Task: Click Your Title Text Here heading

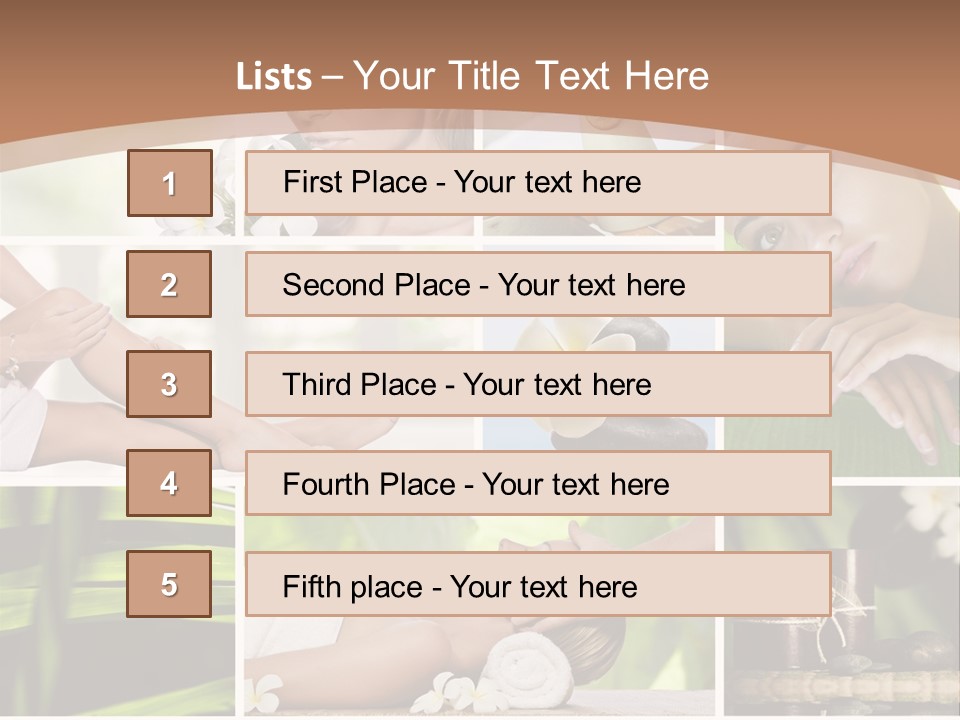Action: point(531,76)
